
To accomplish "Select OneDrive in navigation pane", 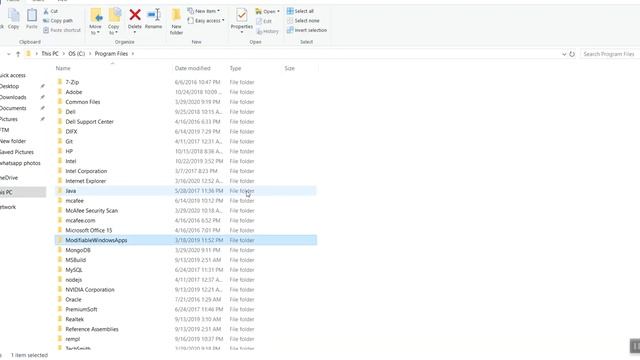I will [9, 178].
